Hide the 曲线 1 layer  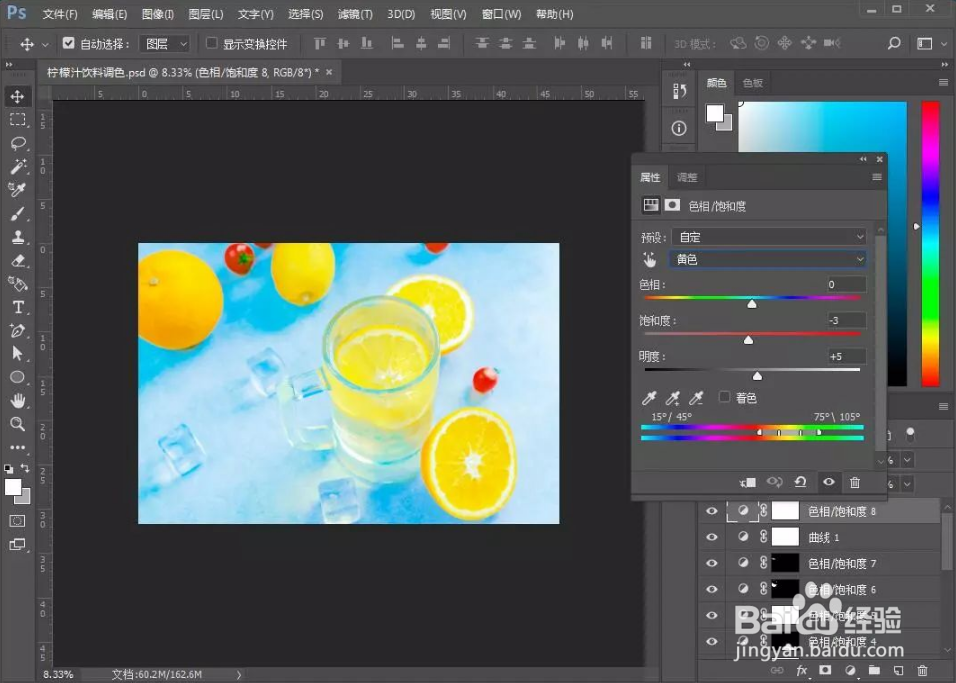[x=712, y=537]
